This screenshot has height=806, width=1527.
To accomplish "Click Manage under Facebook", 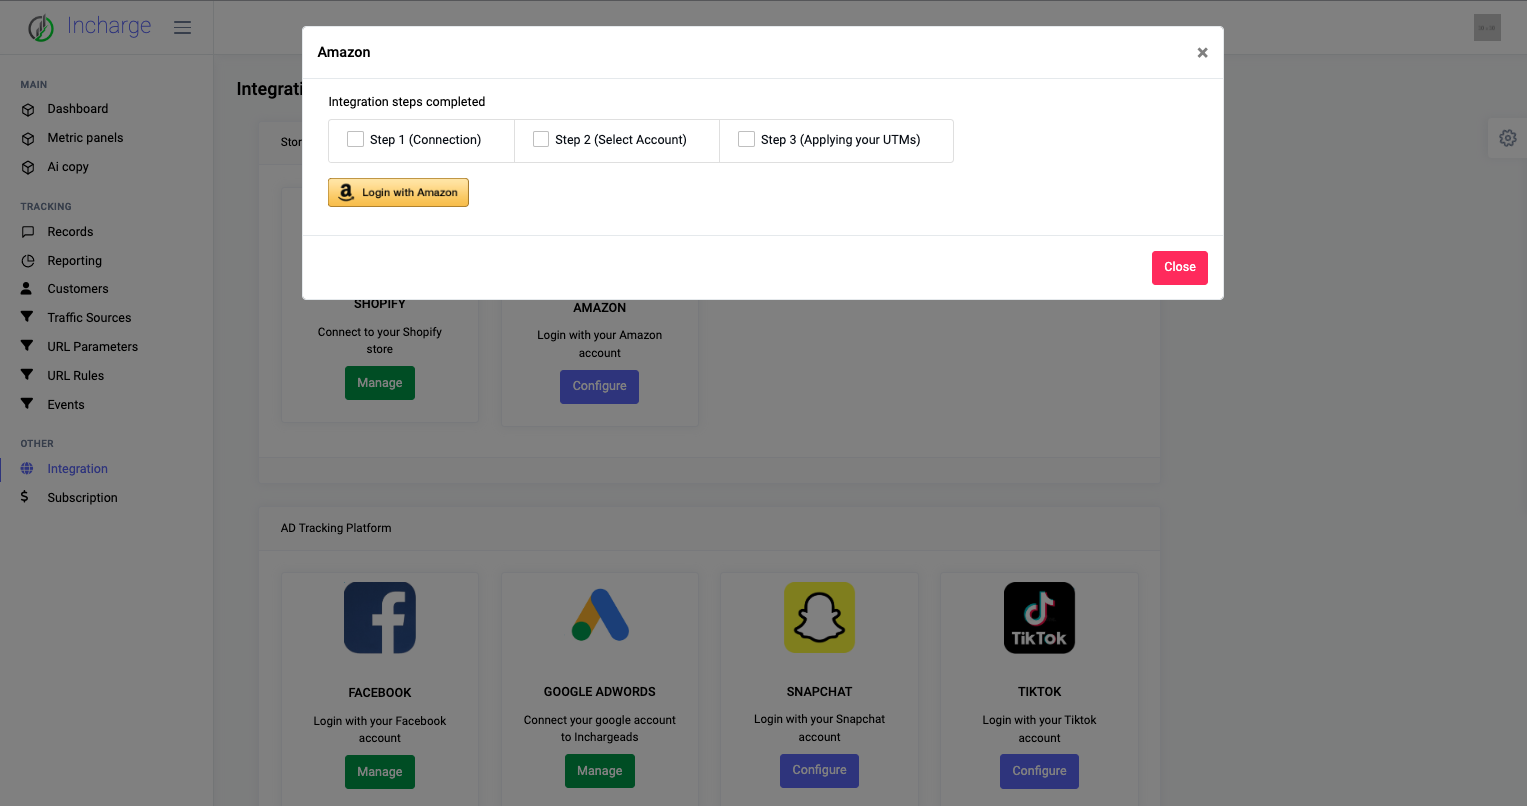I will point(380,772).
